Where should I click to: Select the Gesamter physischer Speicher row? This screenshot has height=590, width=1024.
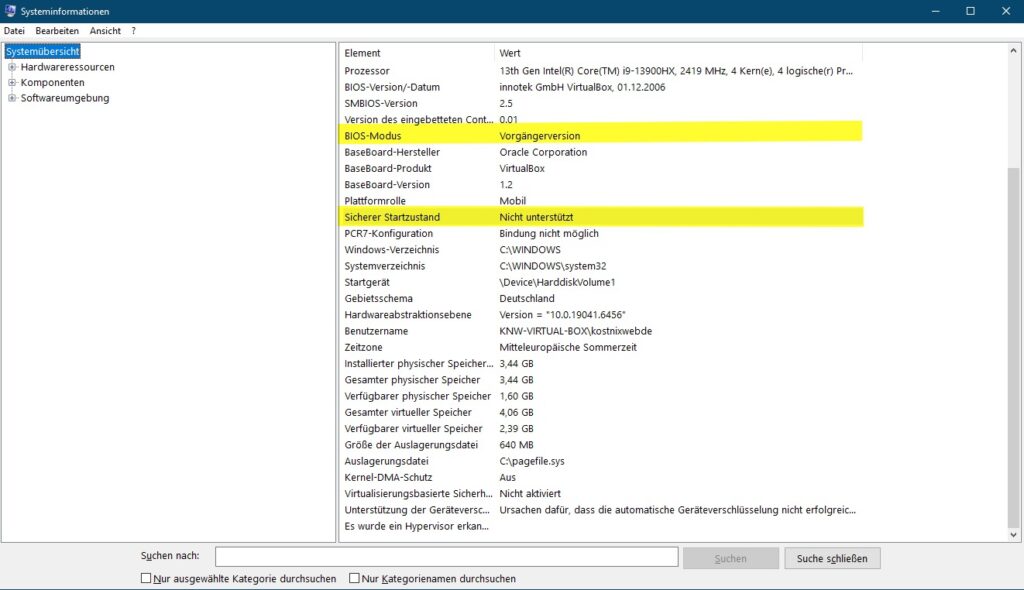(601, 380)
